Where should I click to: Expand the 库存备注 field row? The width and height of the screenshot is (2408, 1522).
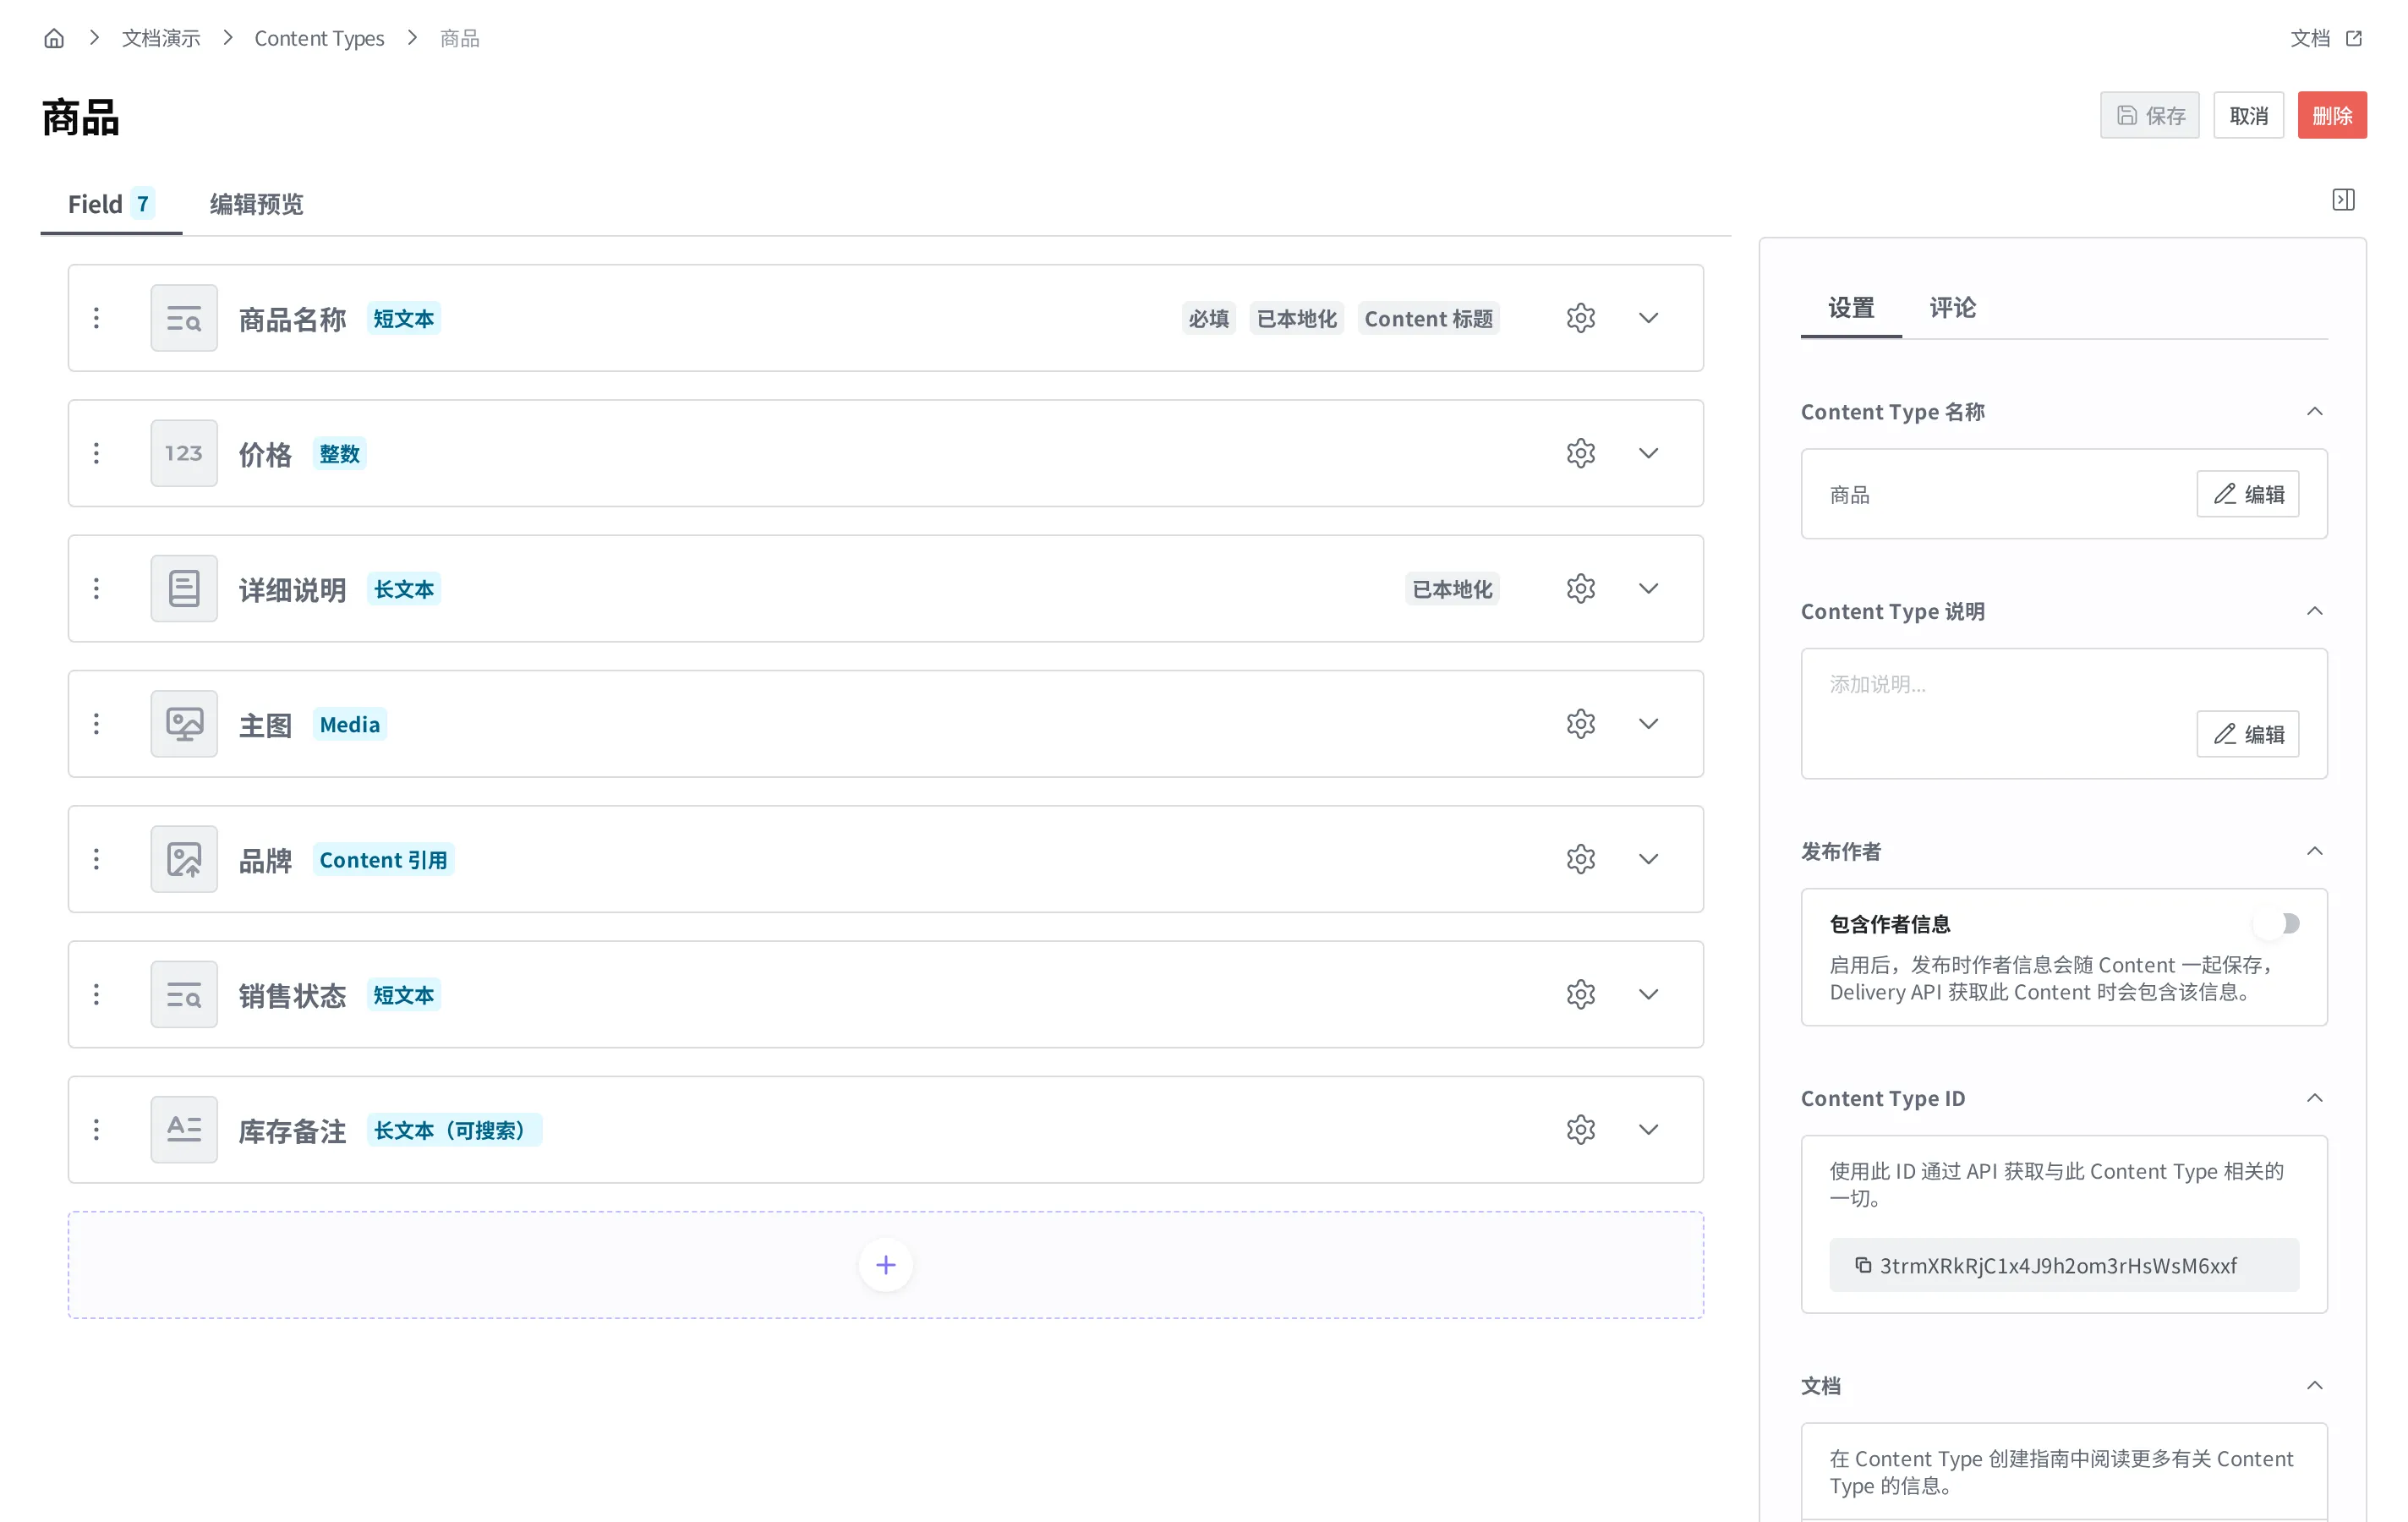point(1649,1130)
